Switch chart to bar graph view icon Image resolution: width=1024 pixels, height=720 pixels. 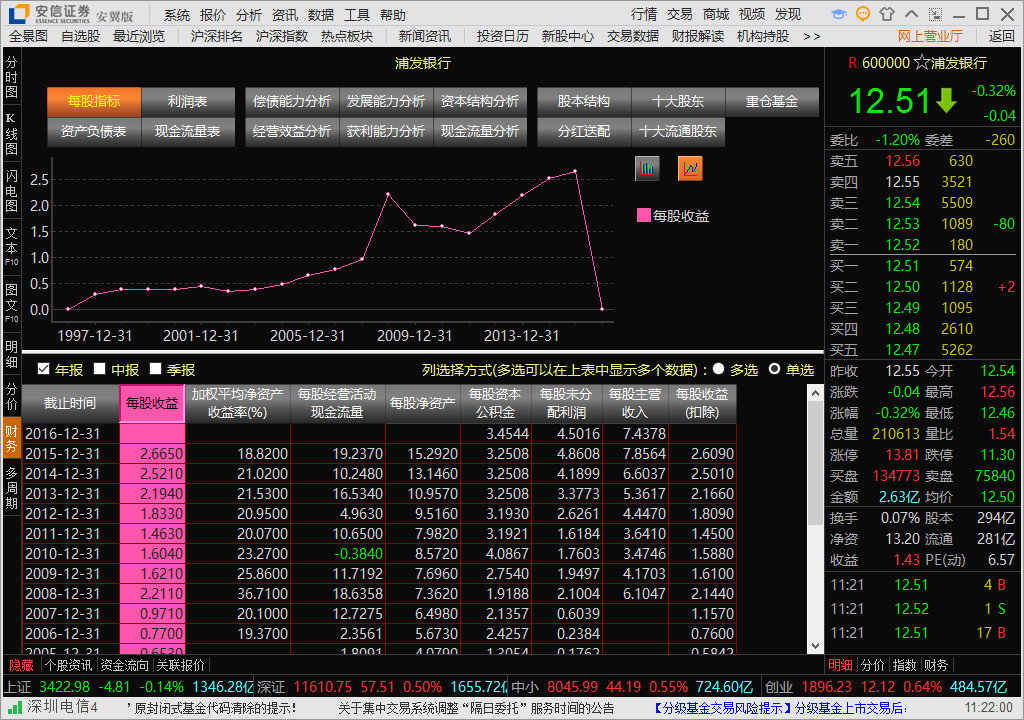[x=647, y=169]
